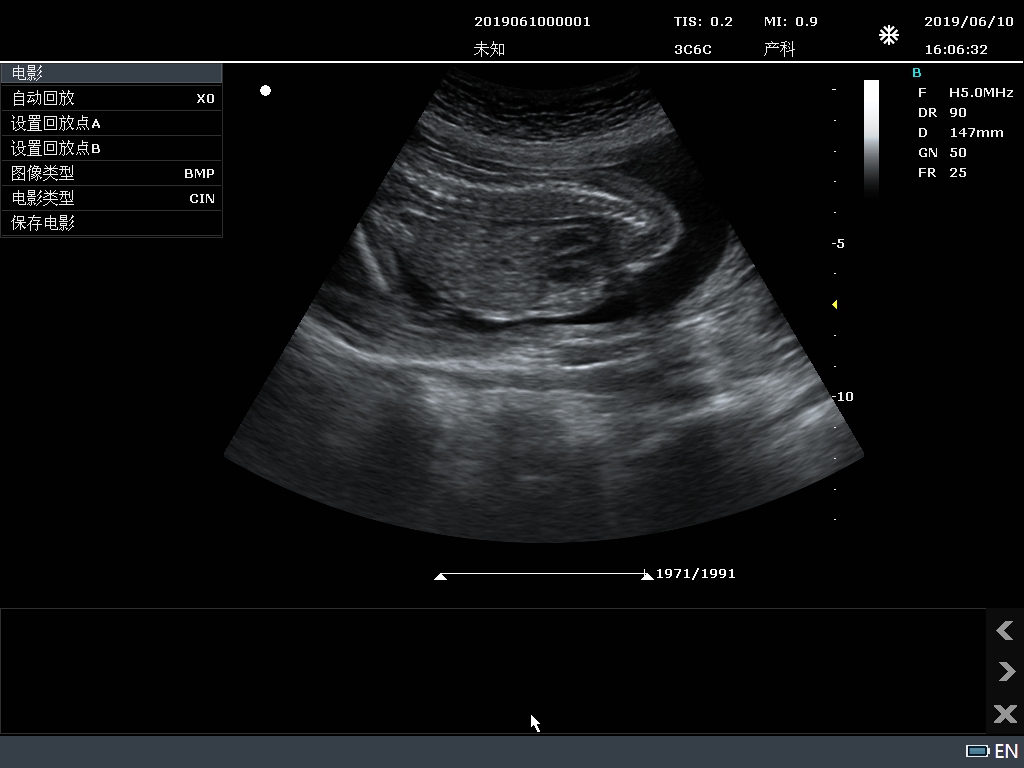This screenshot has height=768, width=1024.
Task: Click the cine frame progress bar
Action: click(x=543, y=574)
